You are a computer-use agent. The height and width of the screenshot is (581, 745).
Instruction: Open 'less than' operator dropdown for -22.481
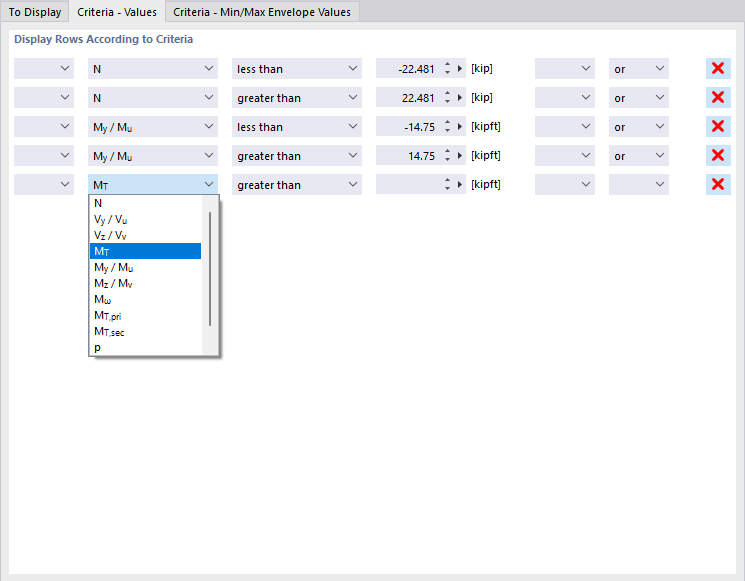pos(297,68)
